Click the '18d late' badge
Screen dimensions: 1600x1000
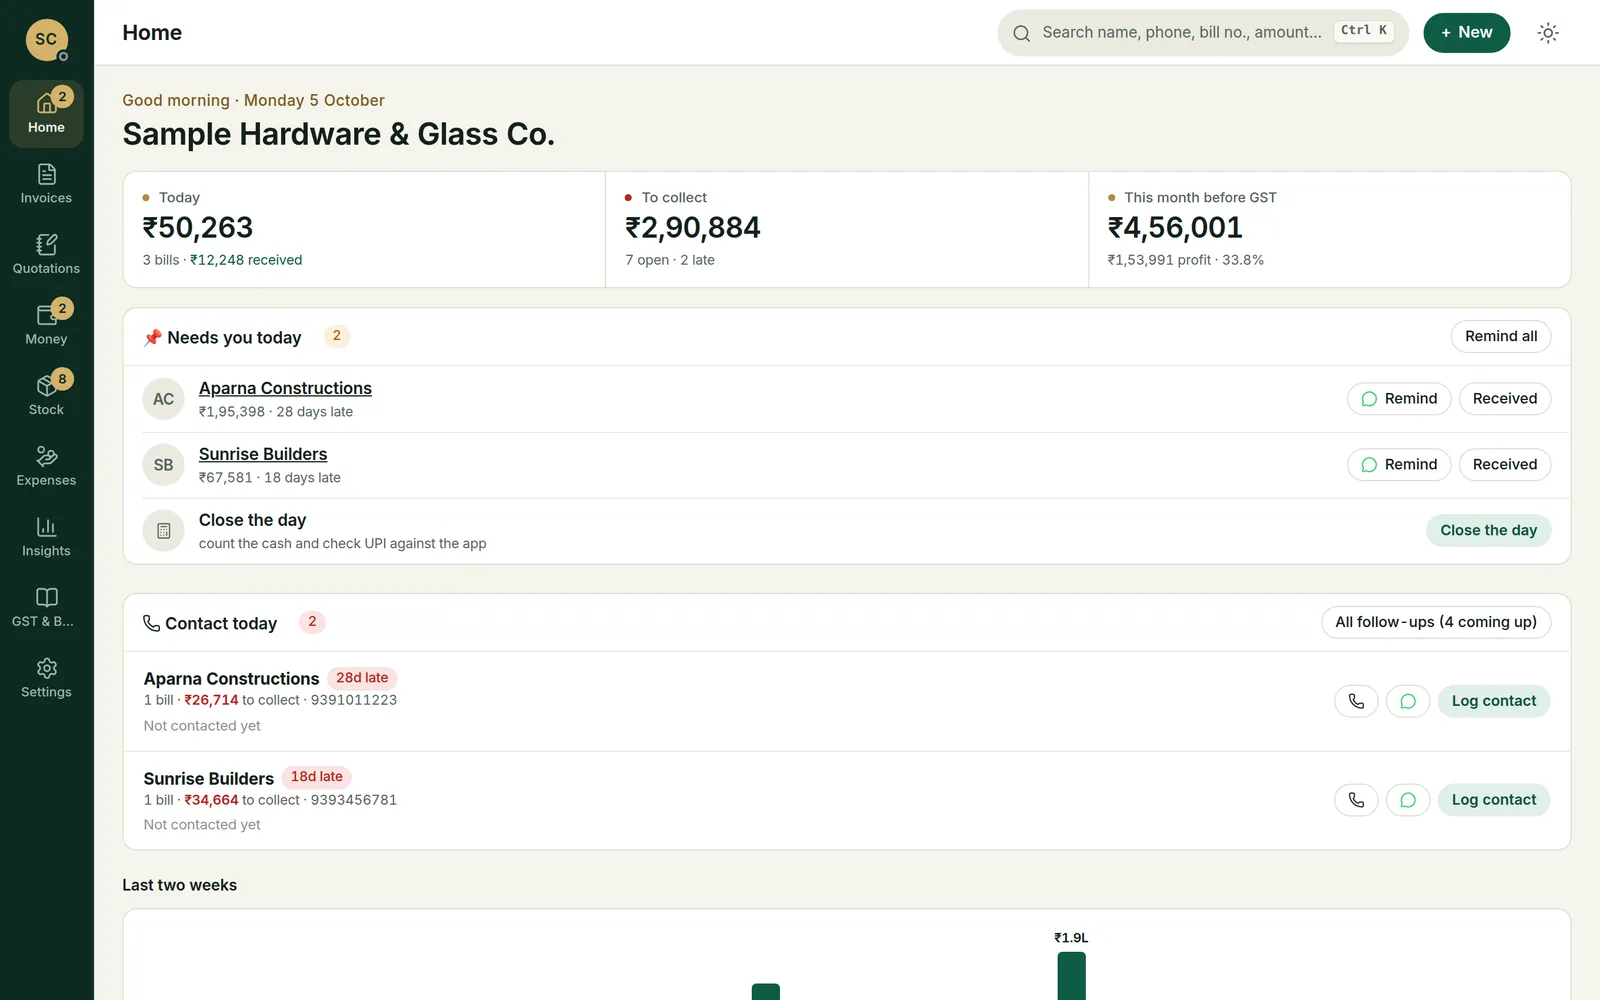(316, 777)
